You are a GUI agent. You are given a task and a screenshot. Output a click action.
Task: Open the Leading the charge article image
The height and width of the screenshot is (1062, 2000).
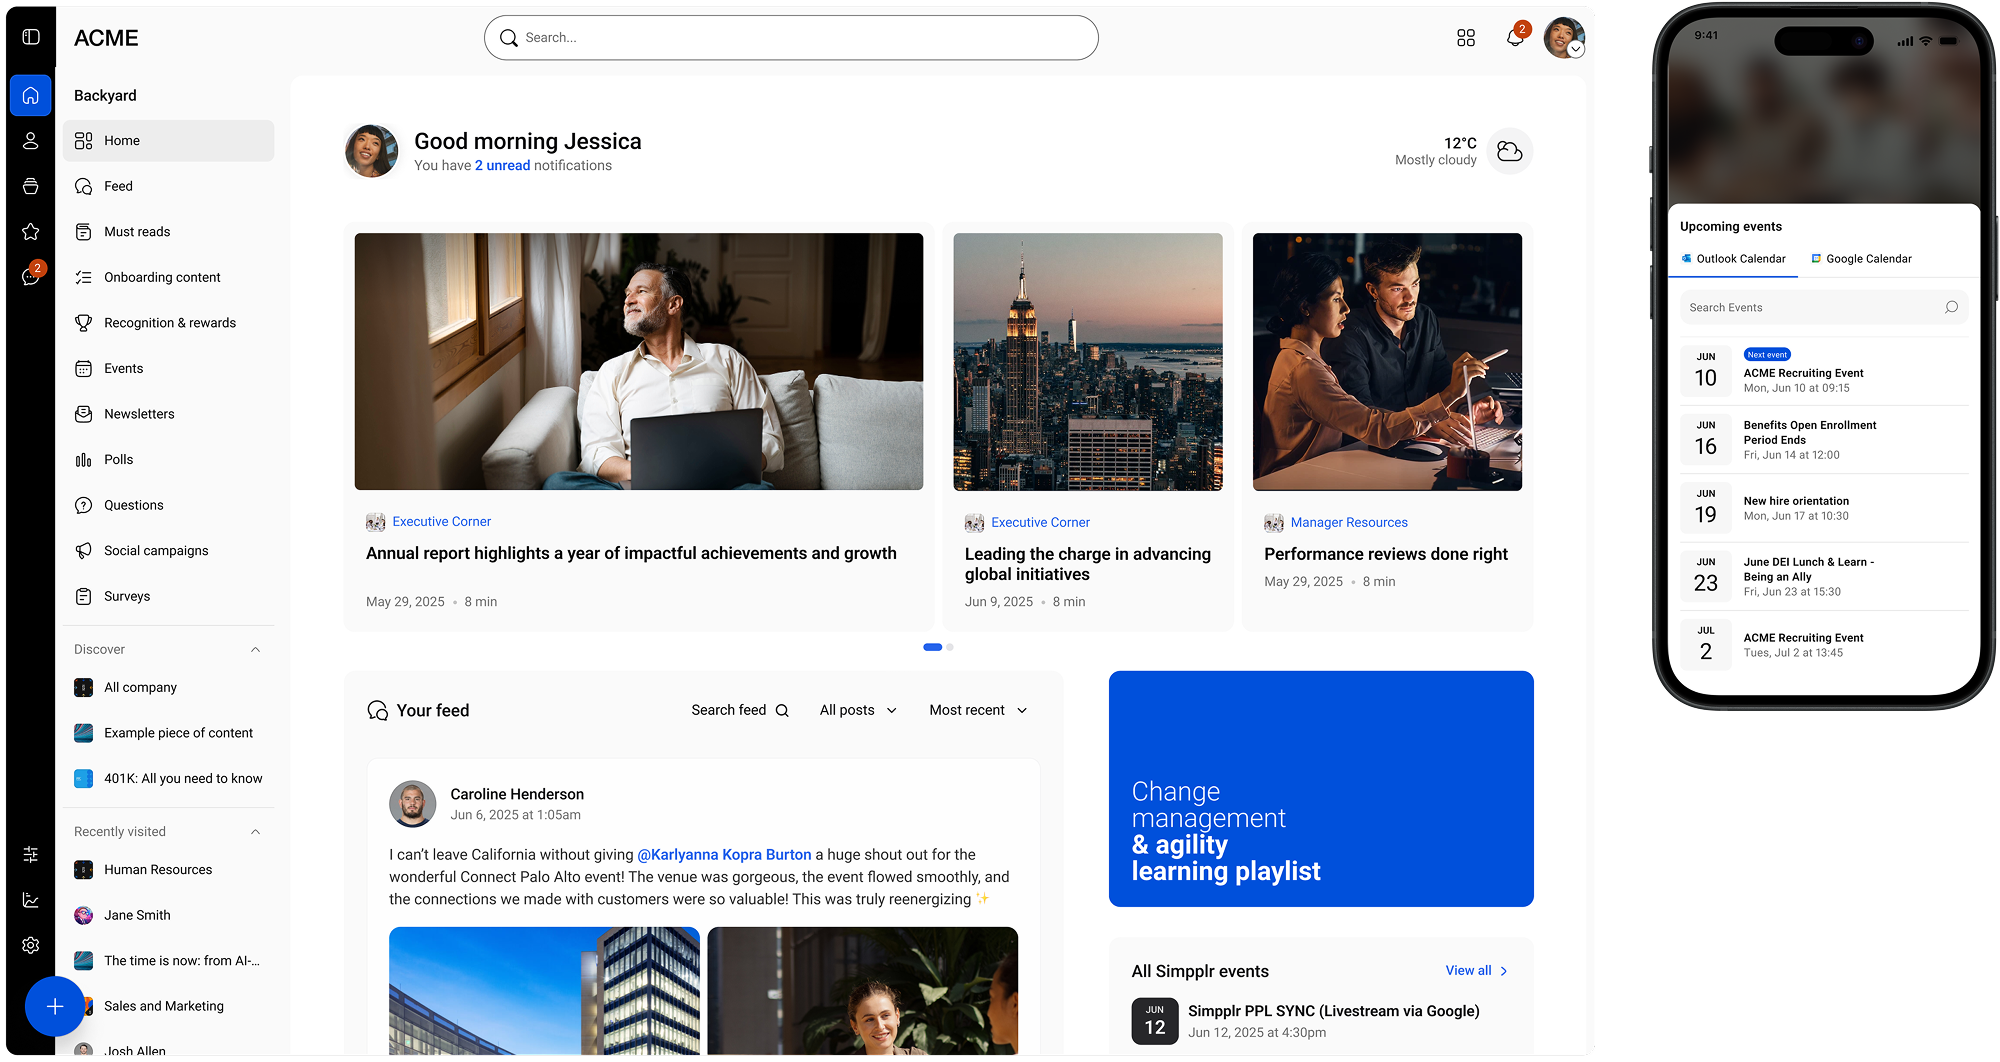(x=1088, y=362)
